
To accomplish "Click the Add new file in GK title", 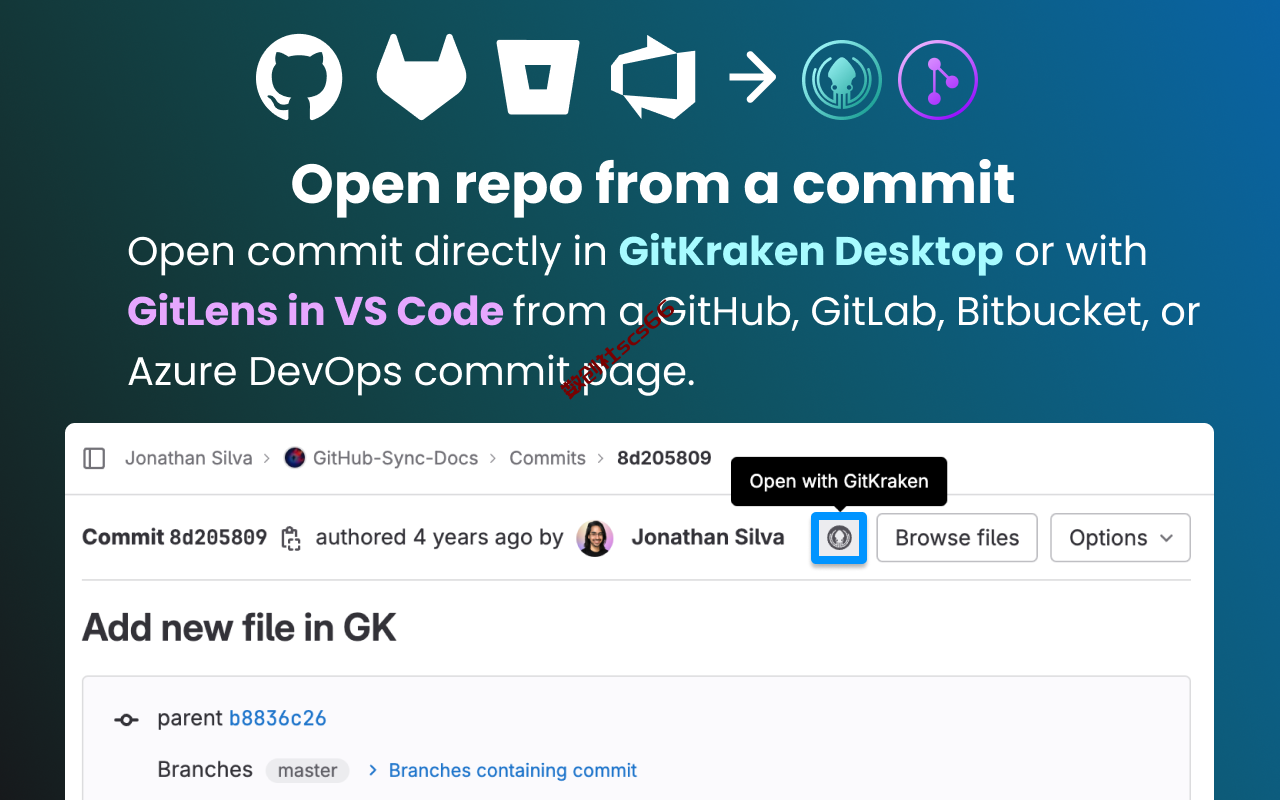I will point(239,628).
